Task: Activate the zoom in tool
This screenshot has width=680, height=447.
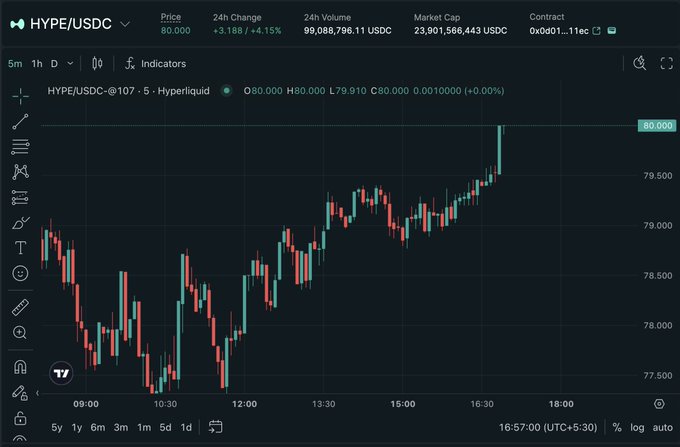Action: 20,333
